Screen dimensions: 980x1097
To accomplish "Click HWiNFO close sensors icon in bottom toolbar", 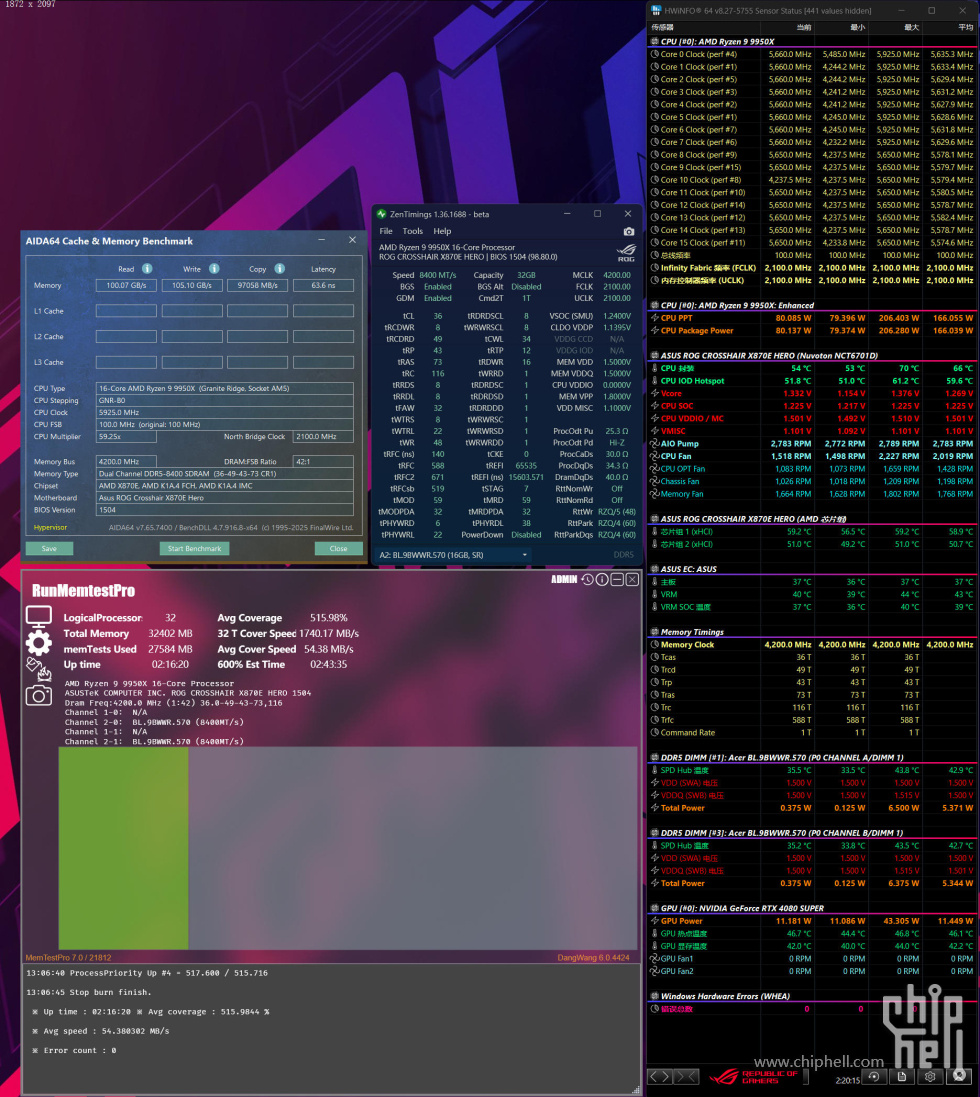I will click(959, 1076).
